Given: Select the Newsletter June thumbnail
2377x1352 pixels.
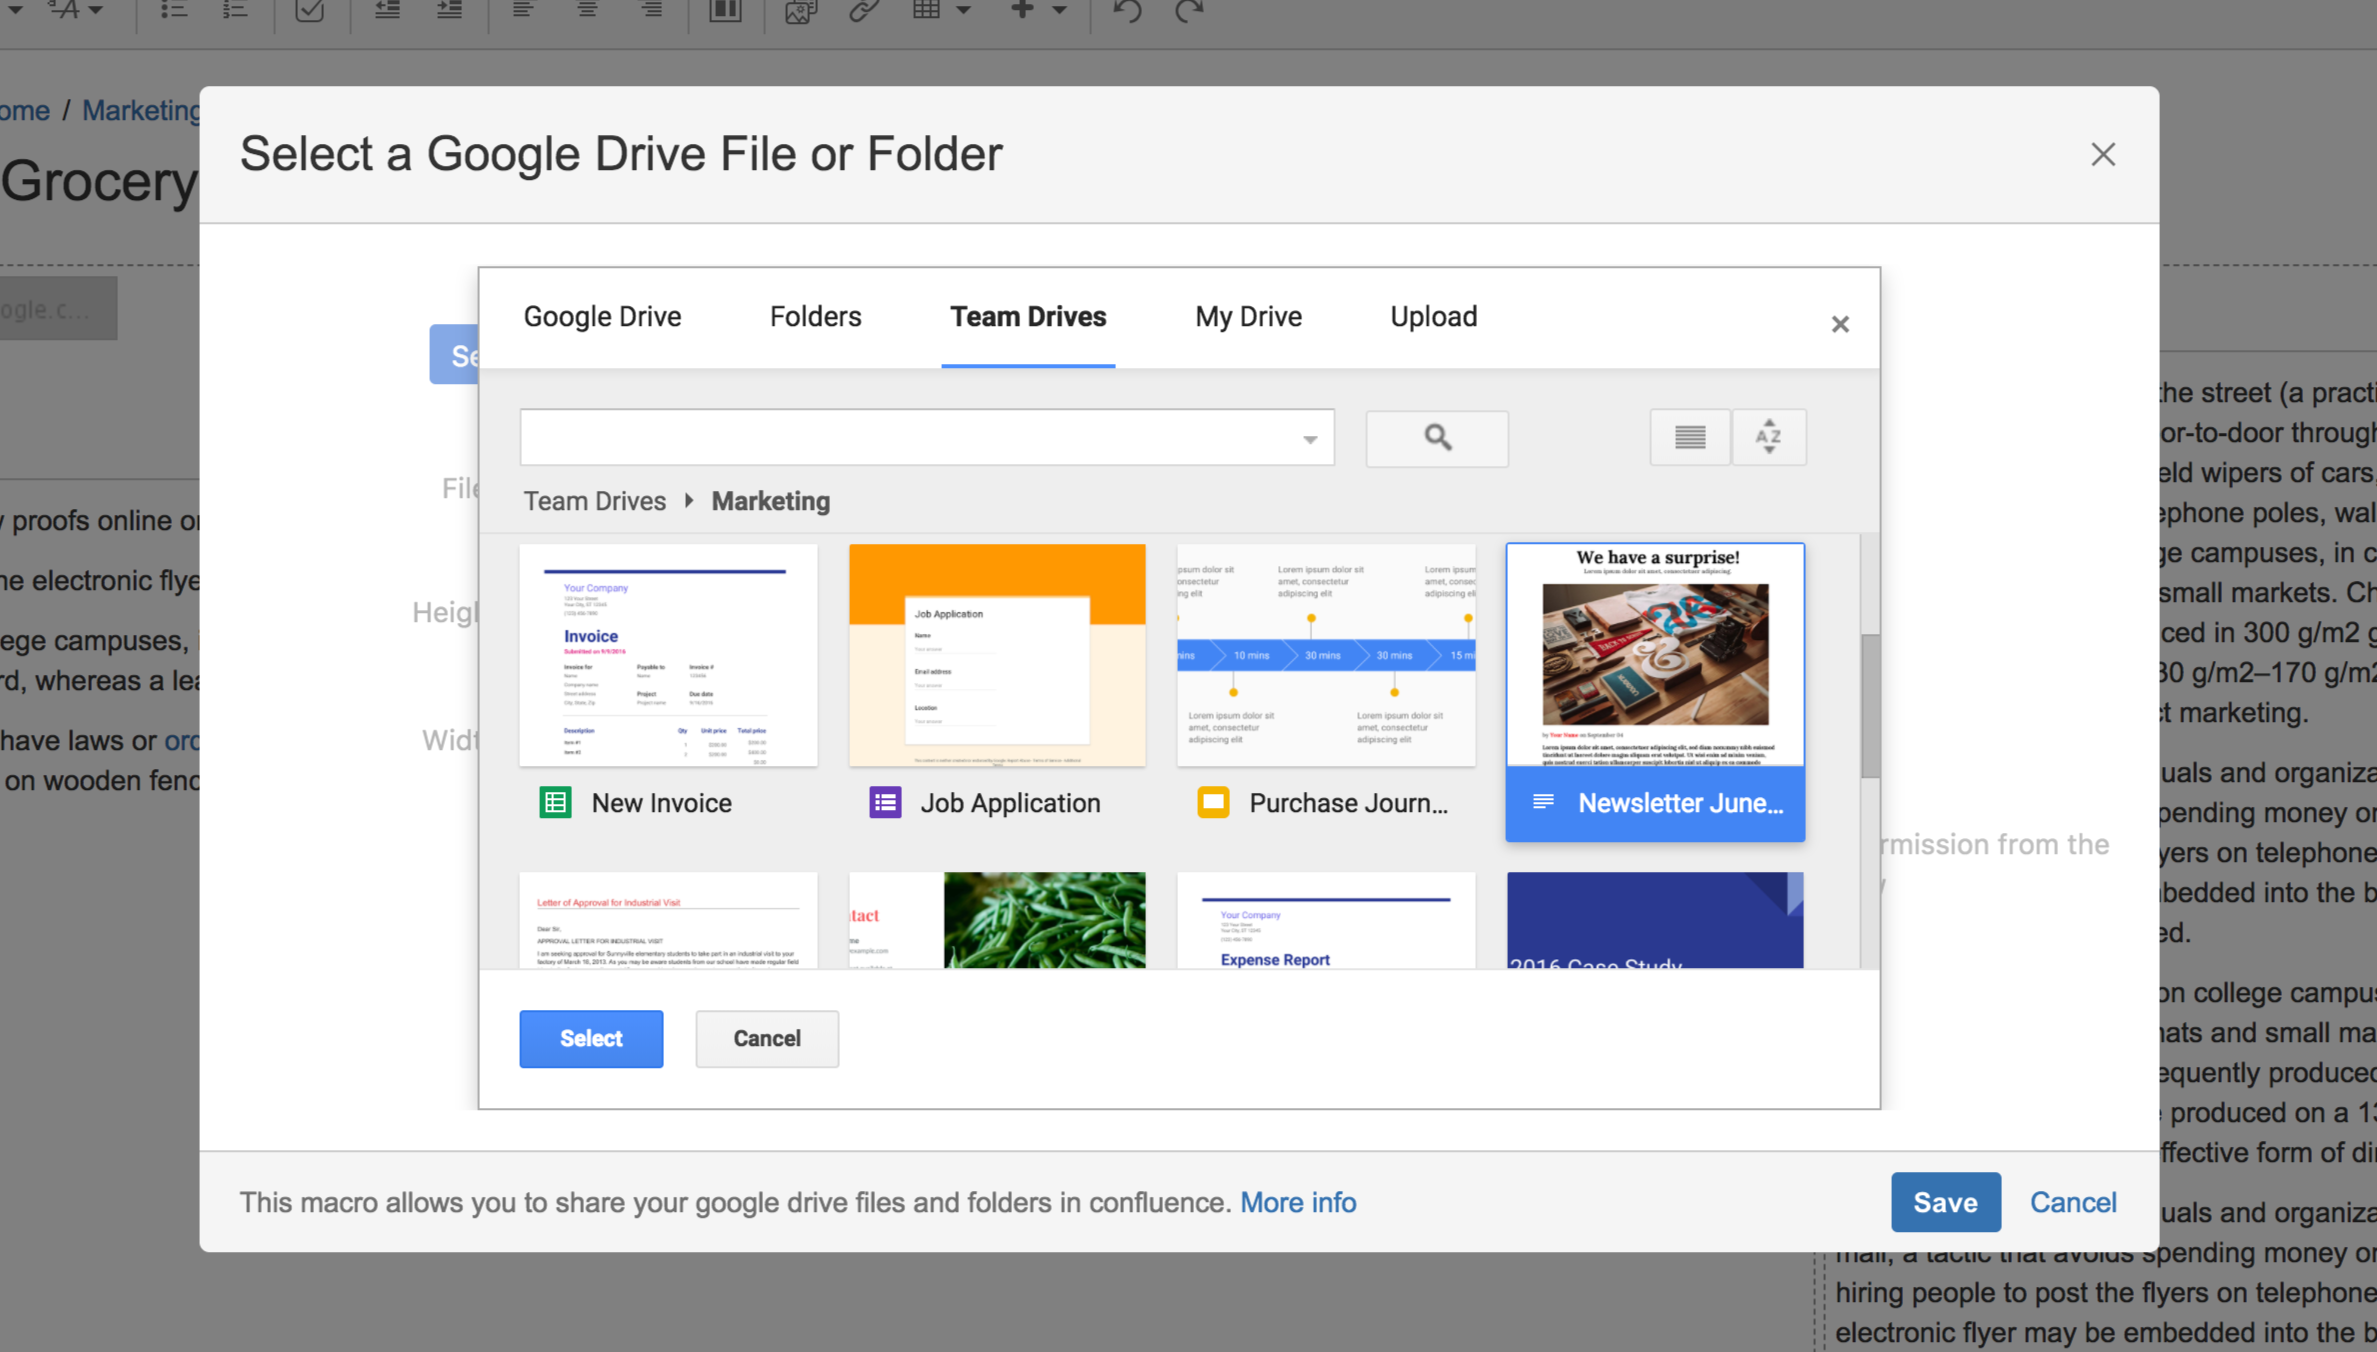Looking at the screenshot, I should [1655, 656].
